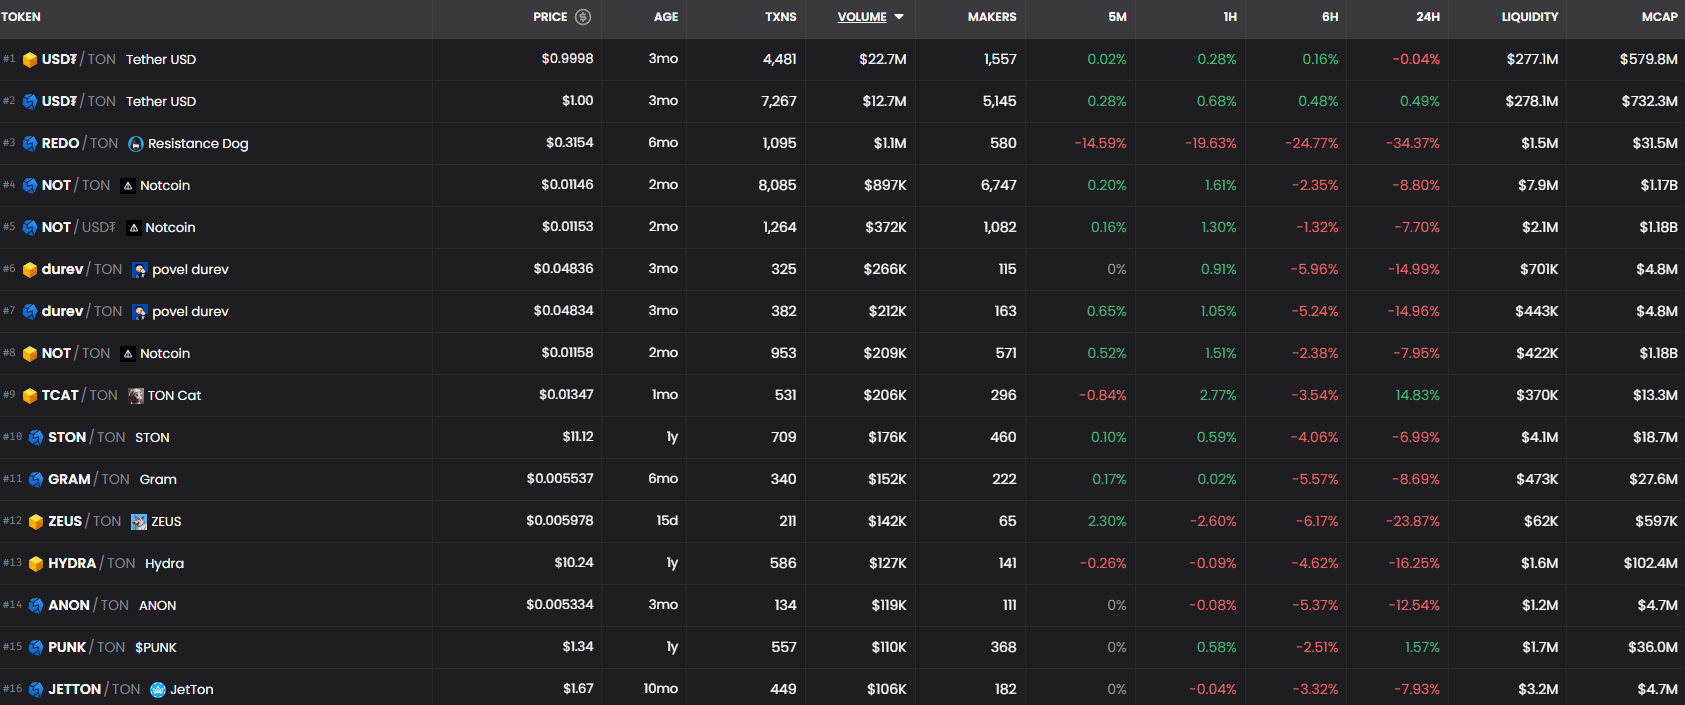Image resolution: width=1685 pixels, height=705 pixels.
Task: Click the povel durev token icon in row #6
Action: click(140, 270)
